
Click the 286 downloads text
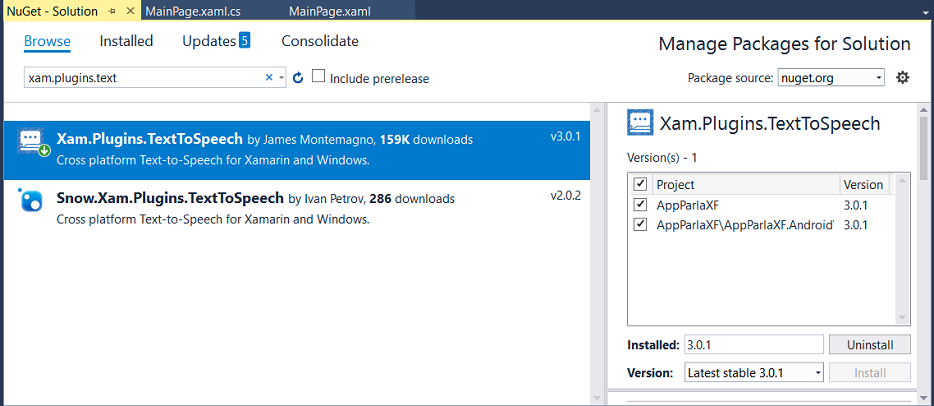[412, 199]
